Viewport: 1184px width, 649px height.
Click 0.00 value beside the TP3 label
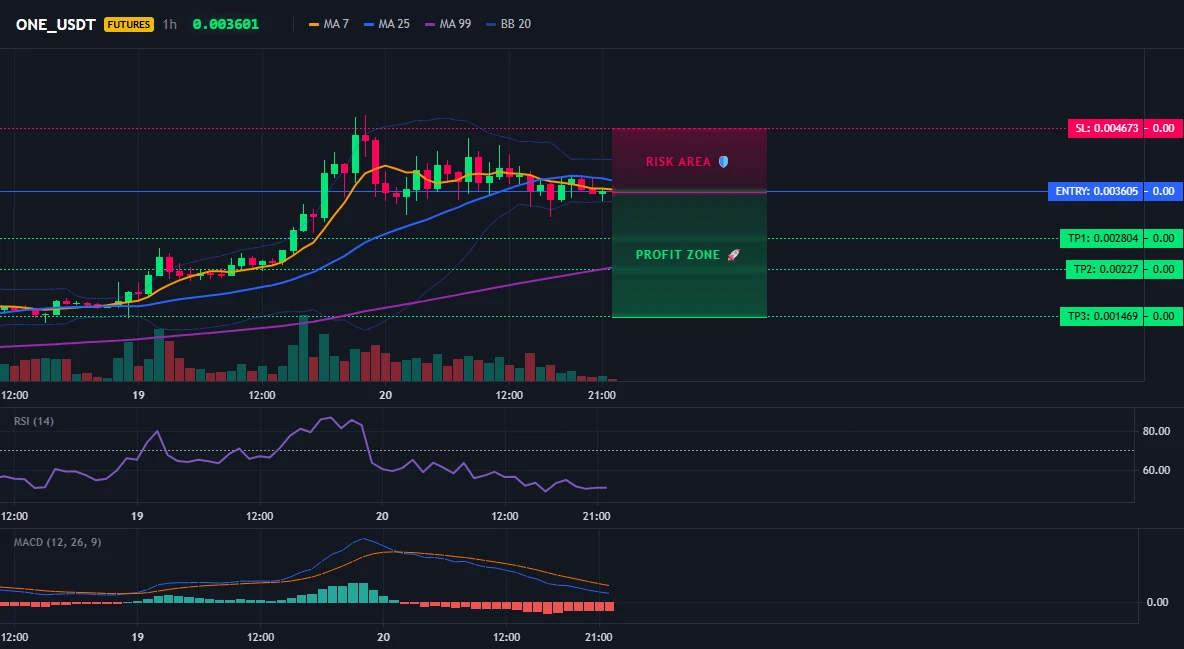(1164, 316)
